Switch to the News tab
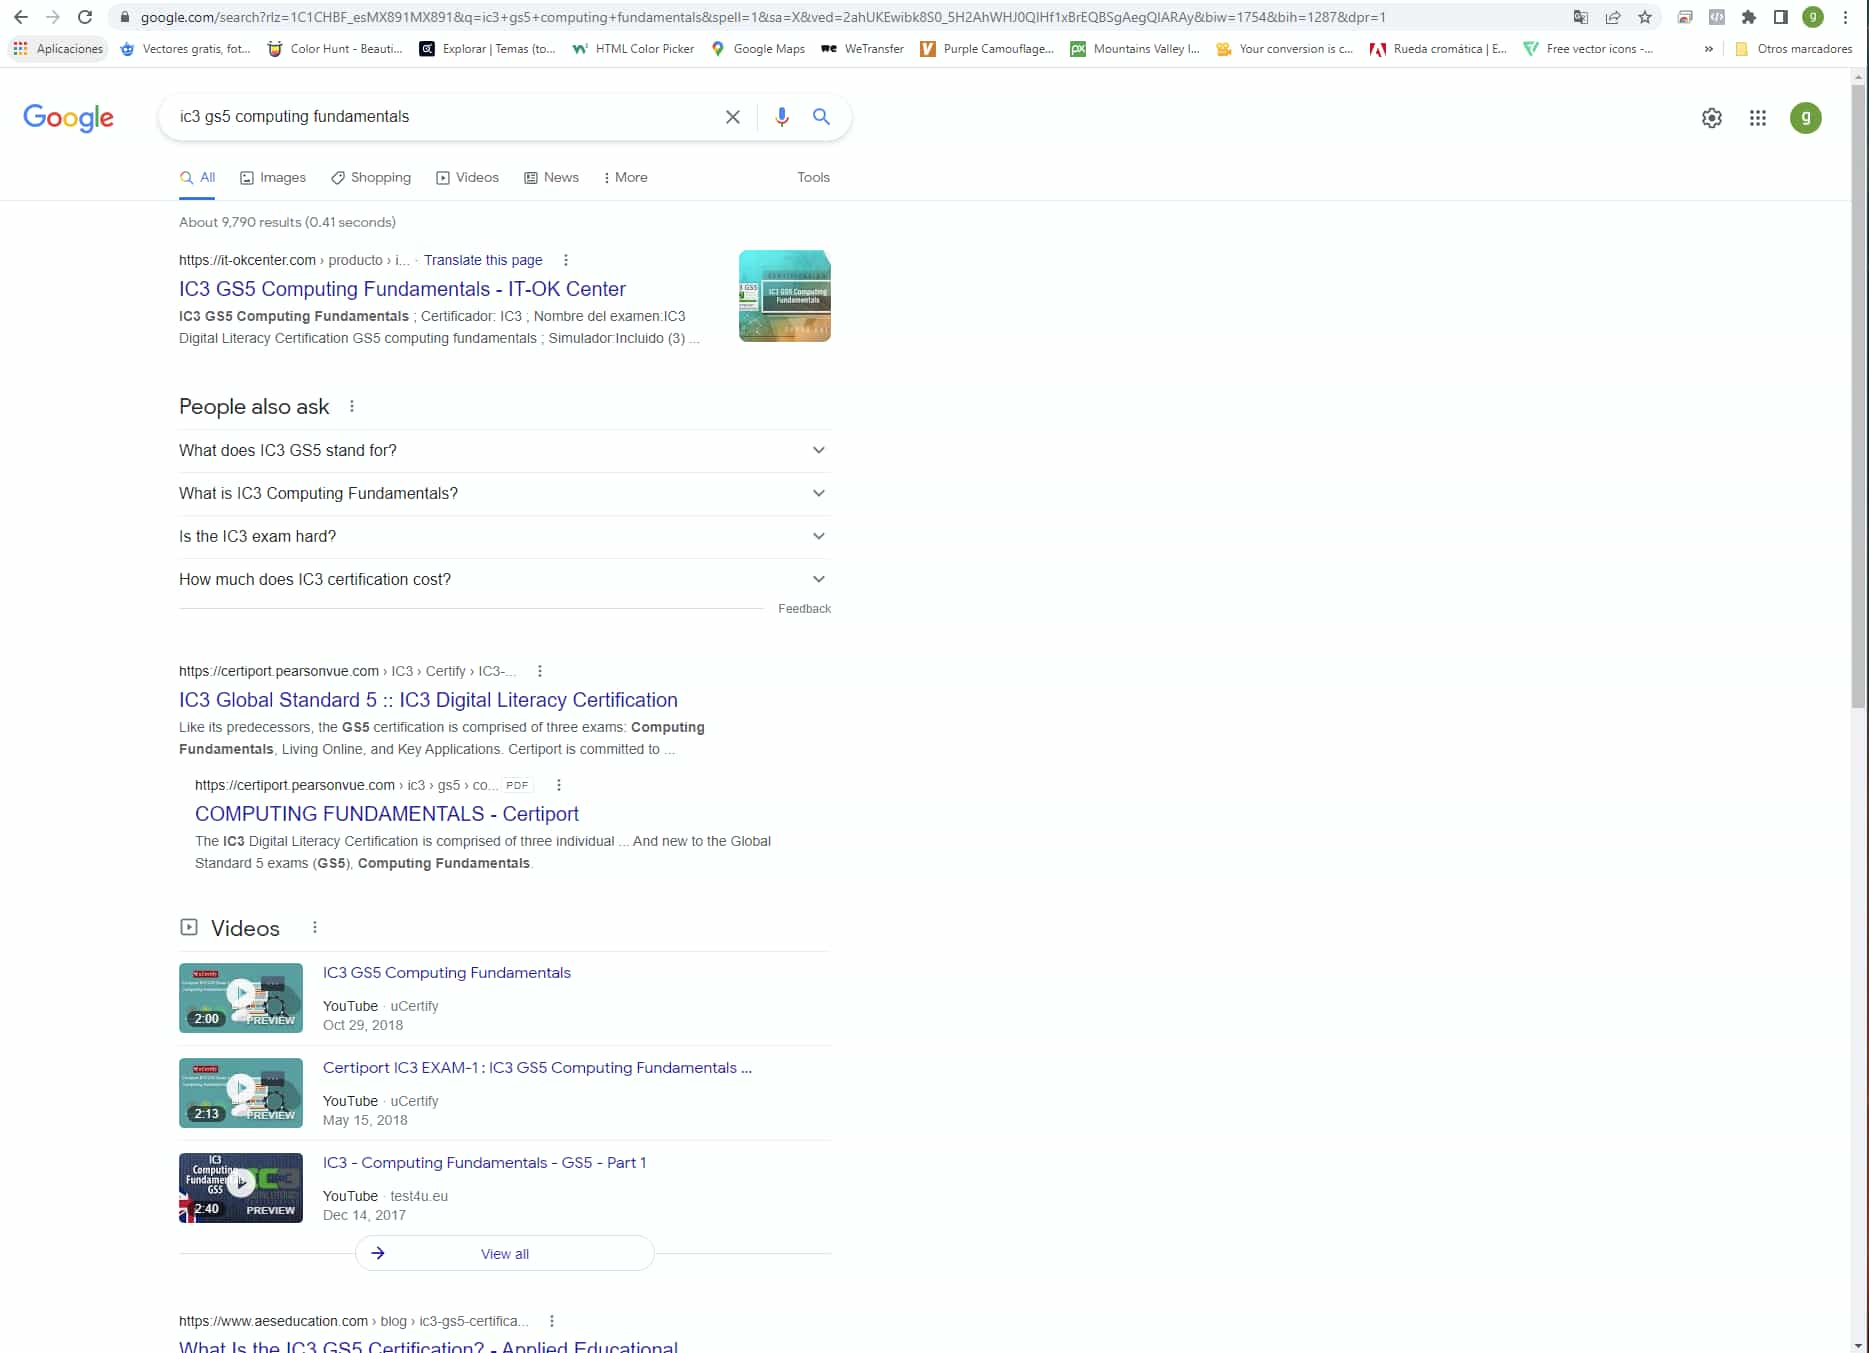Image resolution: width=1869 pixels, height=1353 pixels. coord(551,177)
